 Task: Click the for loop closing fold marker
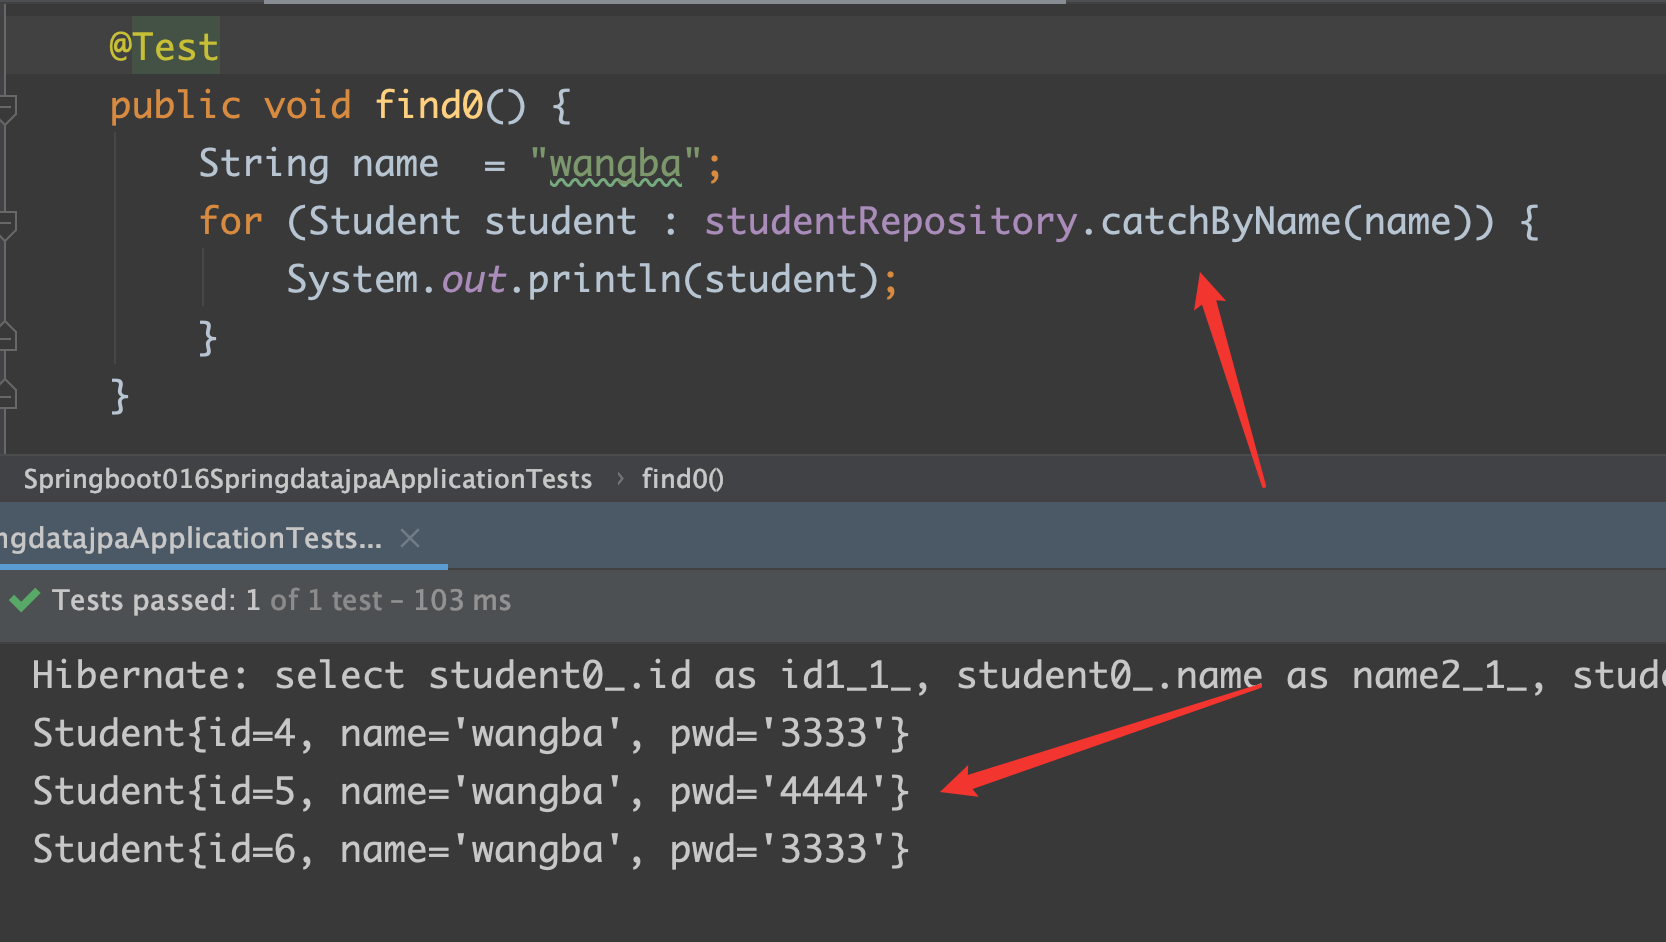point(7,338)
